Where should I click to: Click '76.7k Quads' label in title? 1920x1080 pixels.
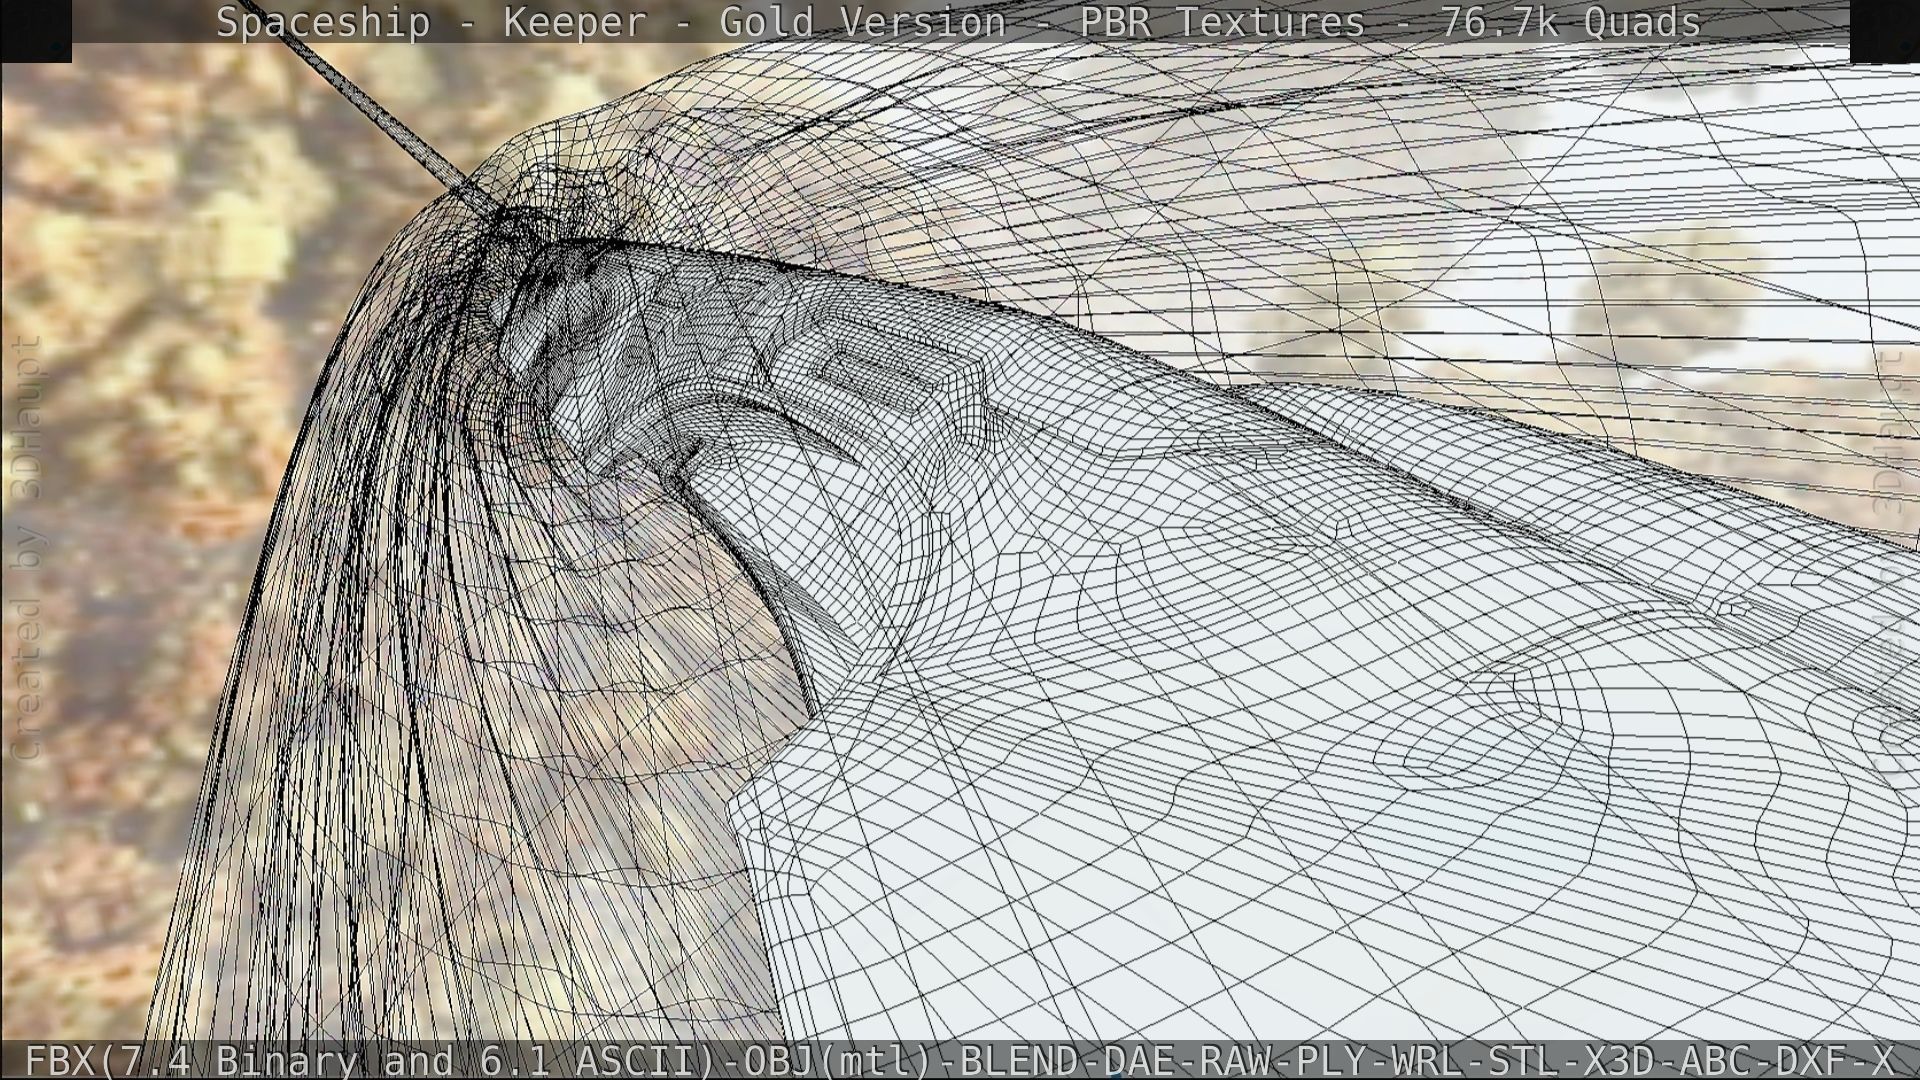(1570, 22)
